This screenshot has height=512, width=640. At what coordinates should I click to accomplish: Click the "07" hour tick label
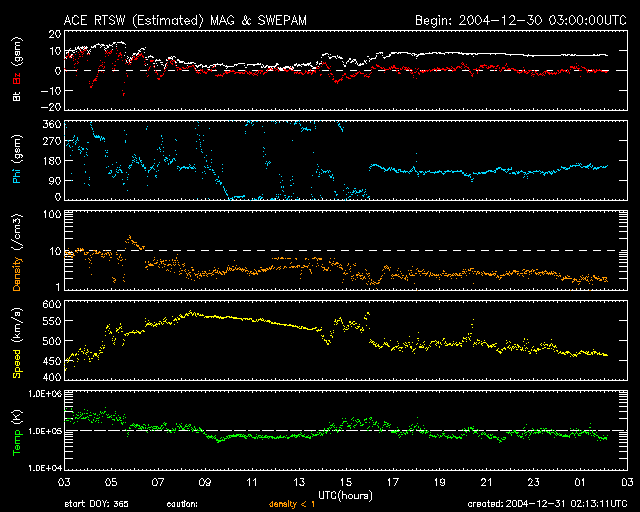pos(158,482)
